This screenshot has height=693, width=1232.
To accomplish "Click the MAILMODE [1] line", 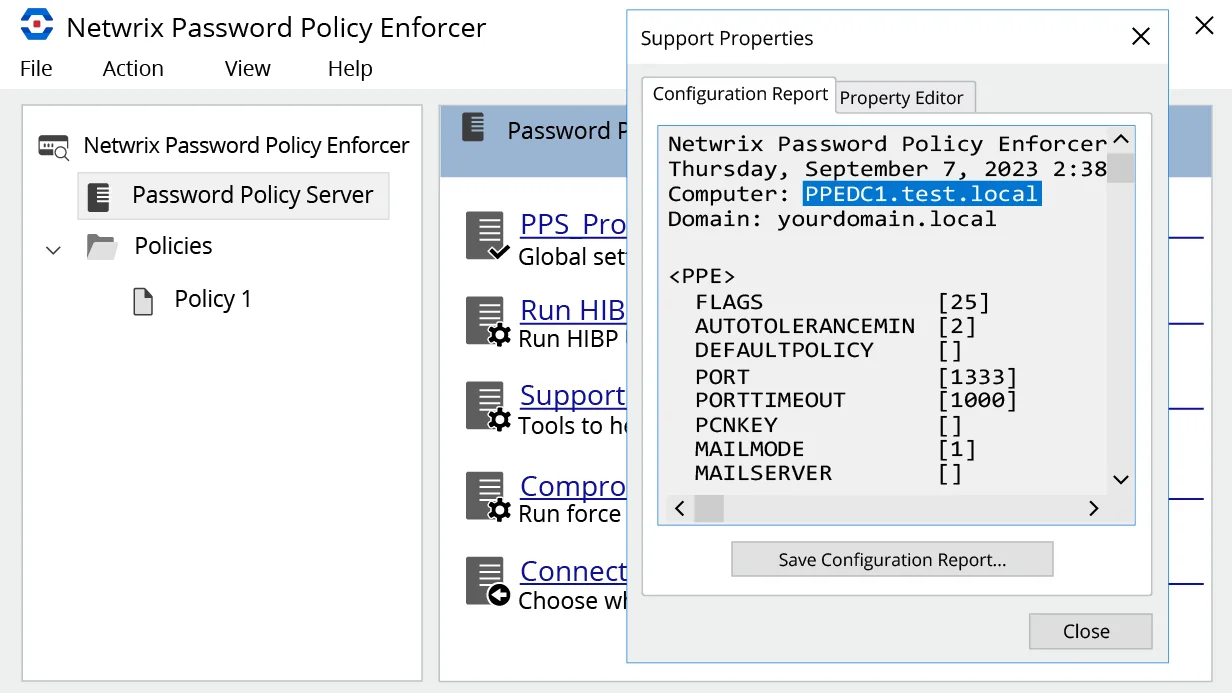I will pyautogui.click(x=835, y=450).
